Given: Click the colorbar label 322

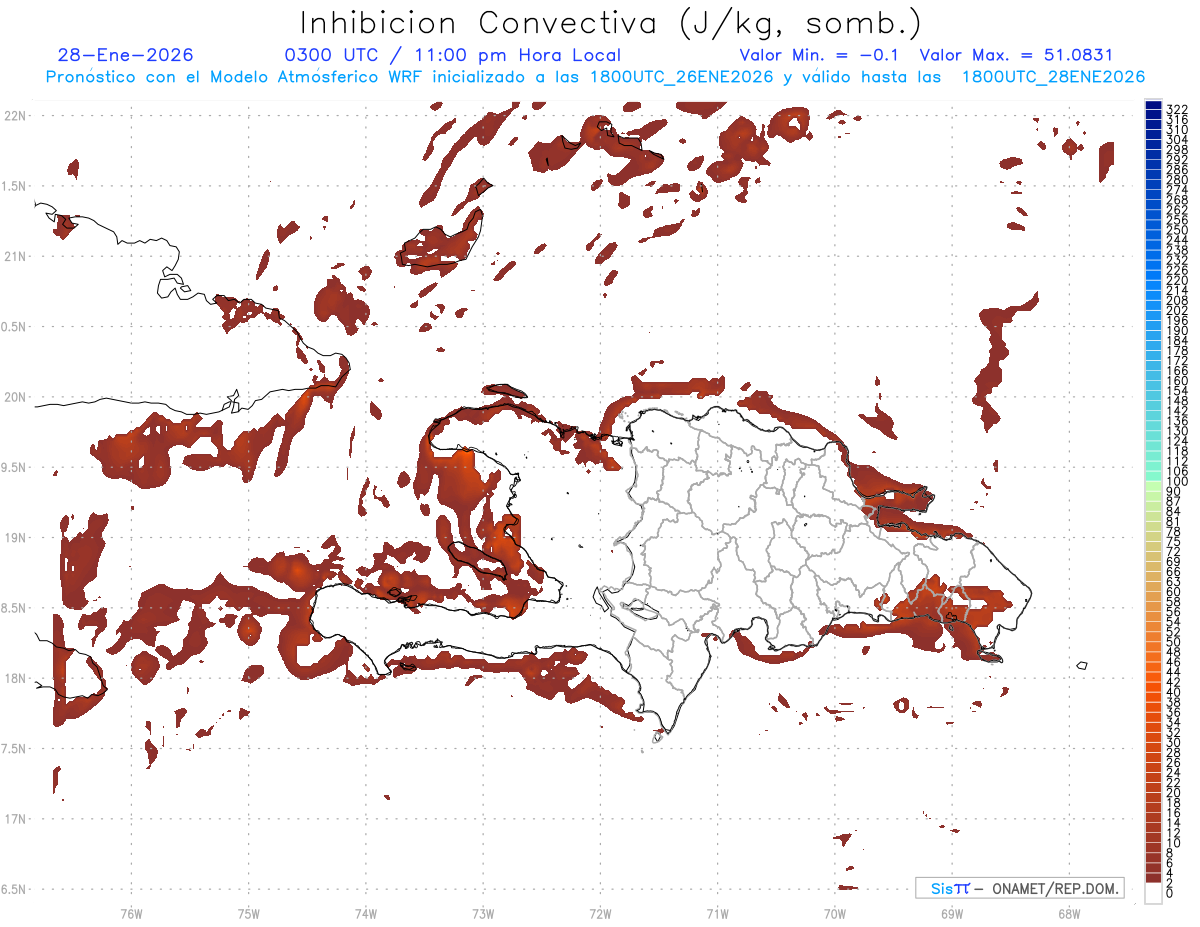Looking at the screenshot, I should click(x=1177, y=108).
